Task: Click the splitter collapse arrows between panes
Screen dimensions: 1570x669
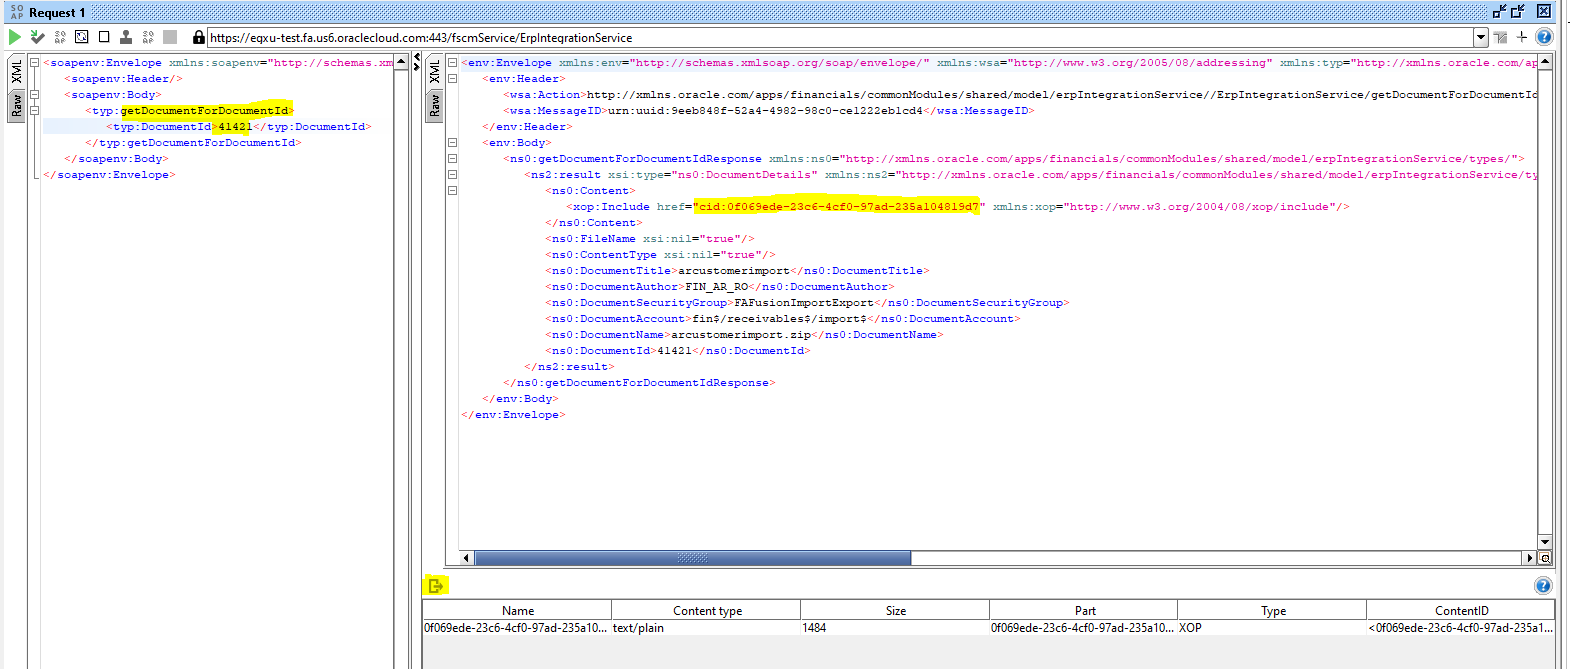Action: point(417,63)
